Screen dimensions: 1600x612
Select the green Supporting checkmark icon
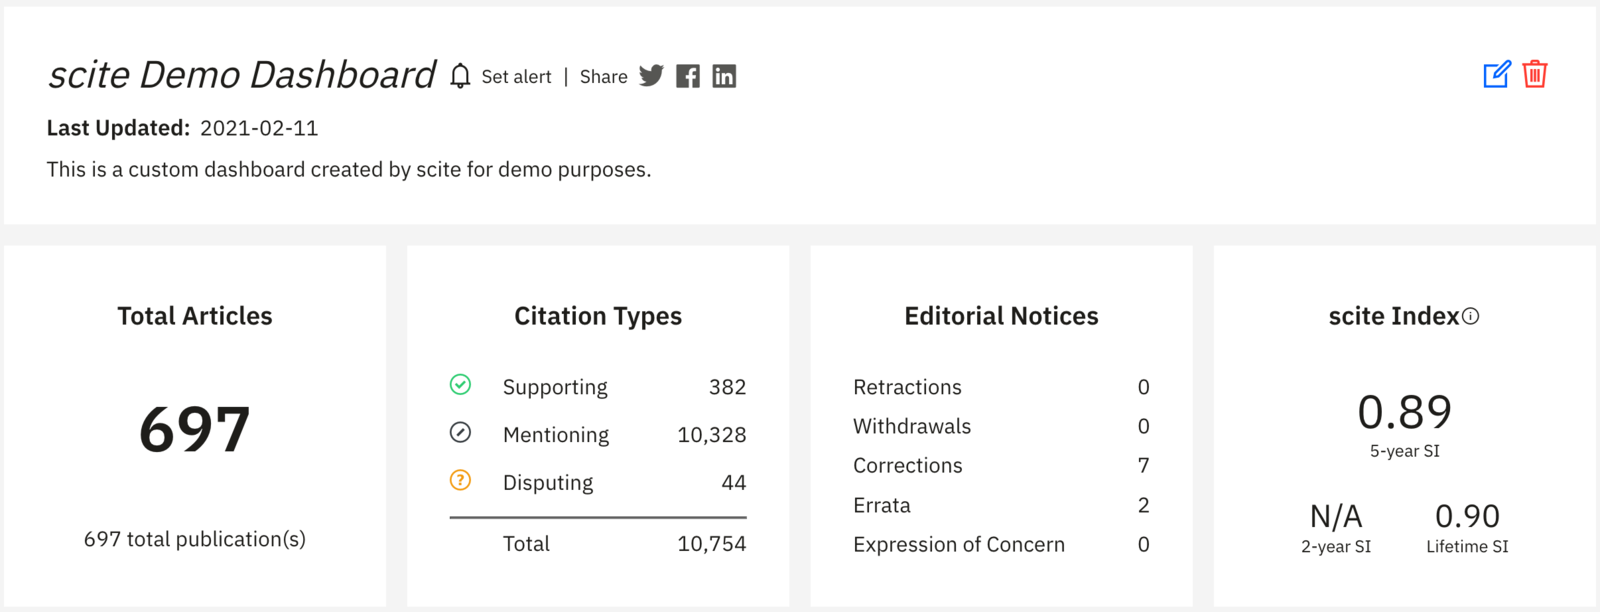460,385
